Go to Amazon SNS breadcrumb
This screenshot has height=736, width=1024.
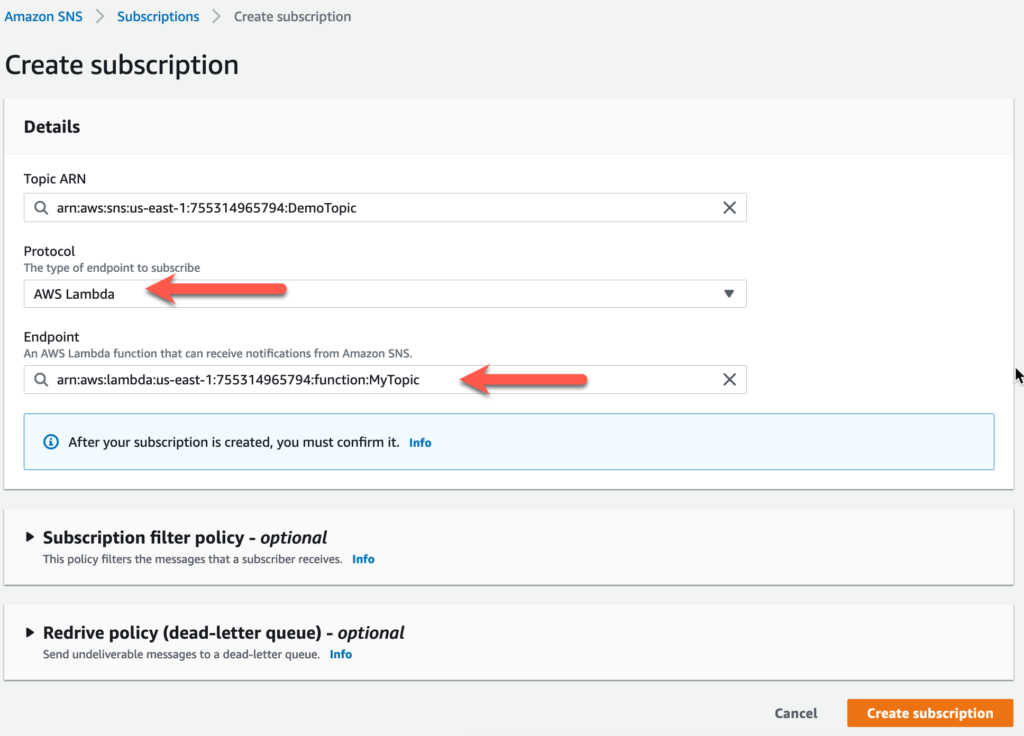click(44, 16)
